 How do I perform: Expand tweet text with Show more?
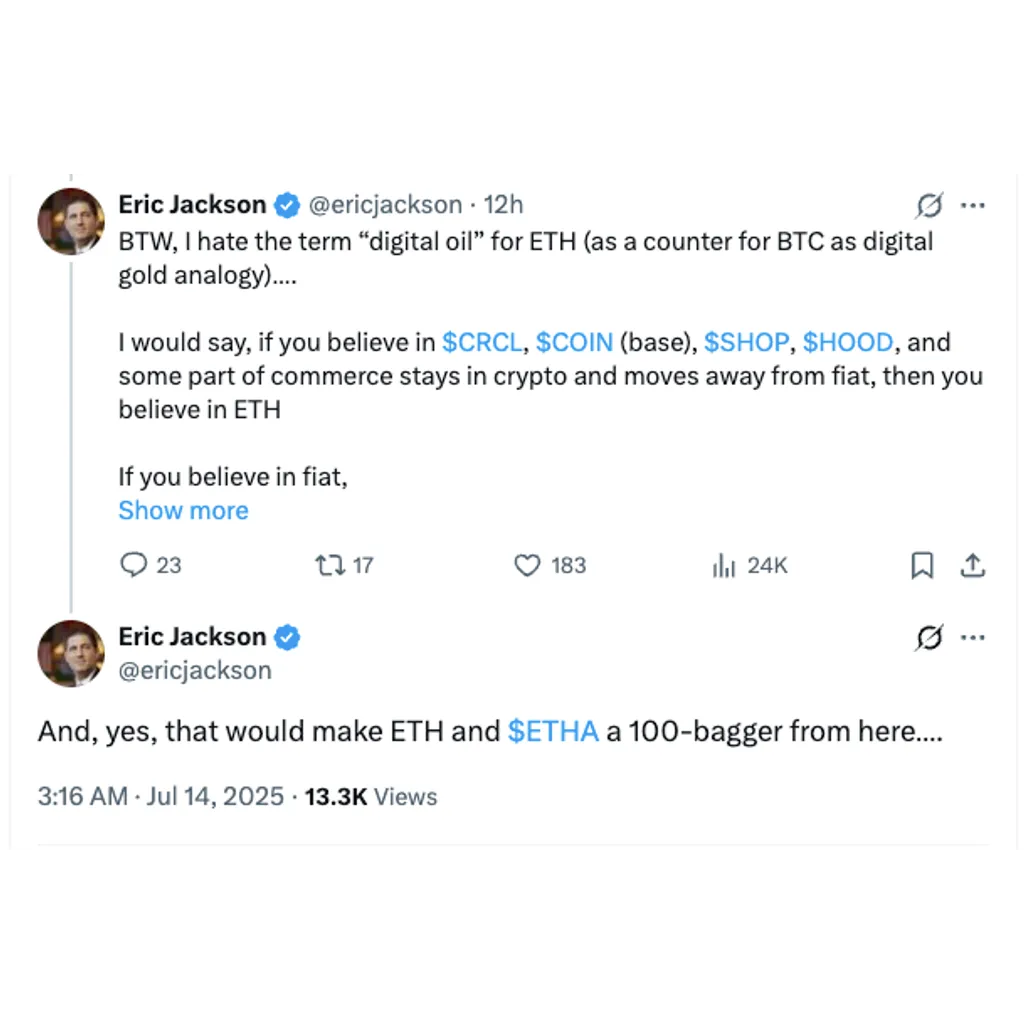pyautogui.click(x=184, y=510)
